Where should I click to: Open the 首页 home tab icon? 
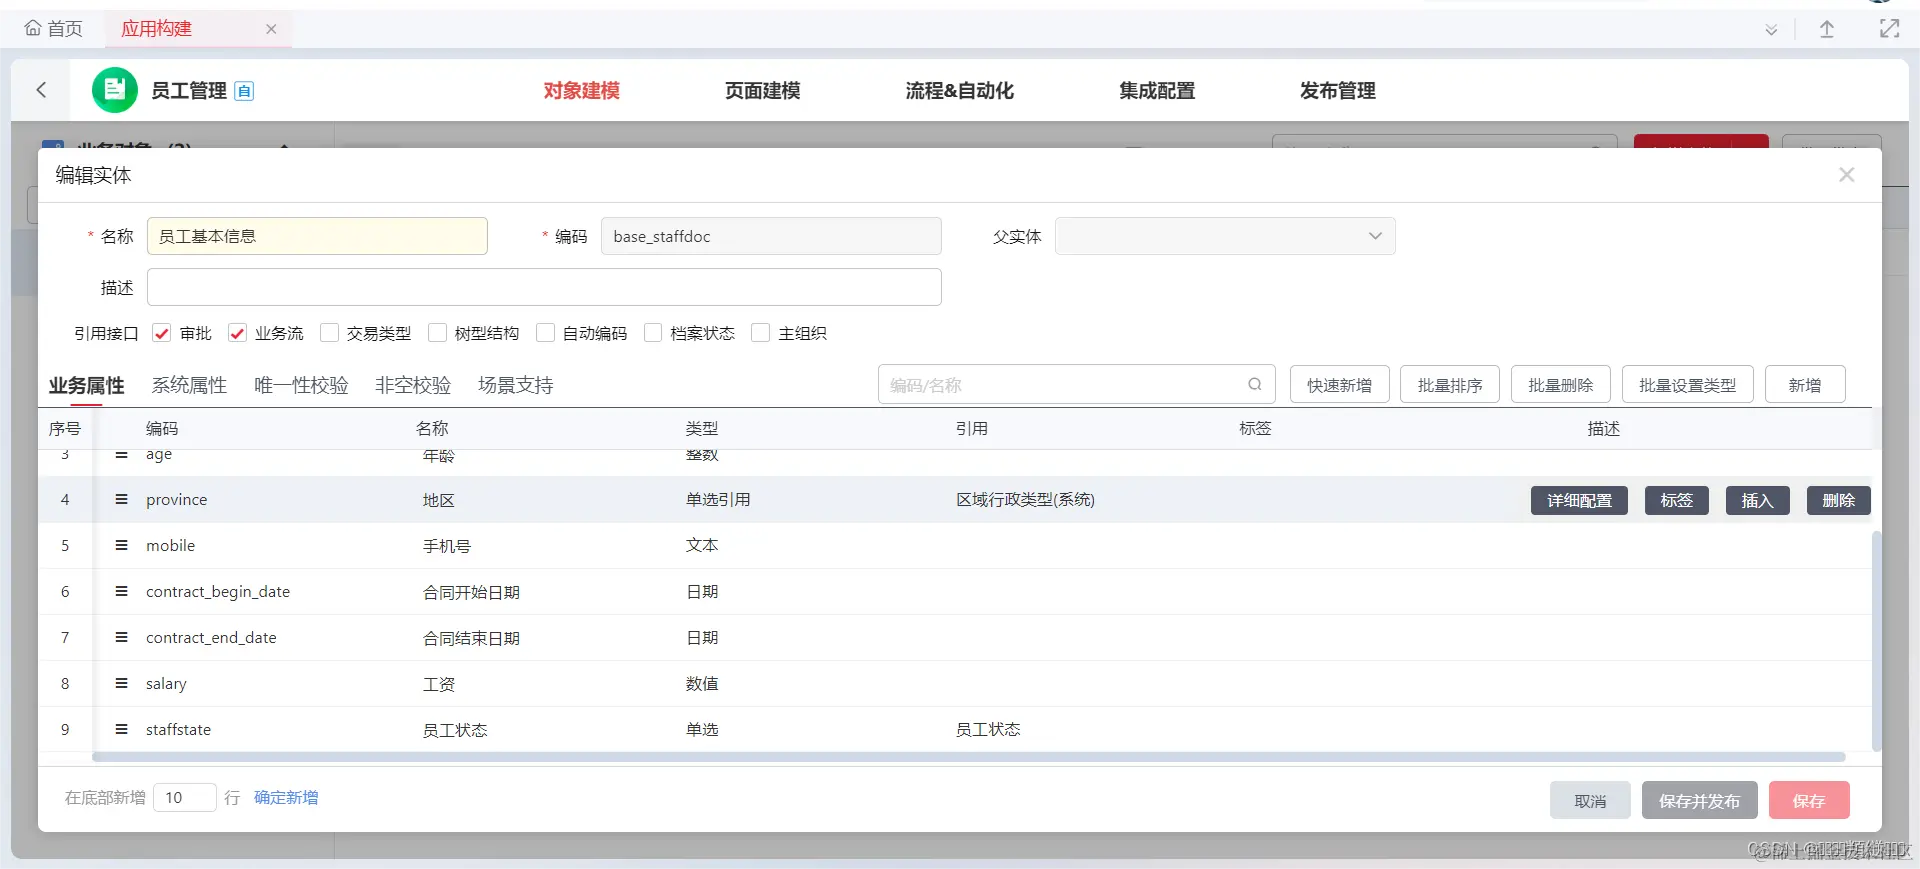(x=33, y=28)
